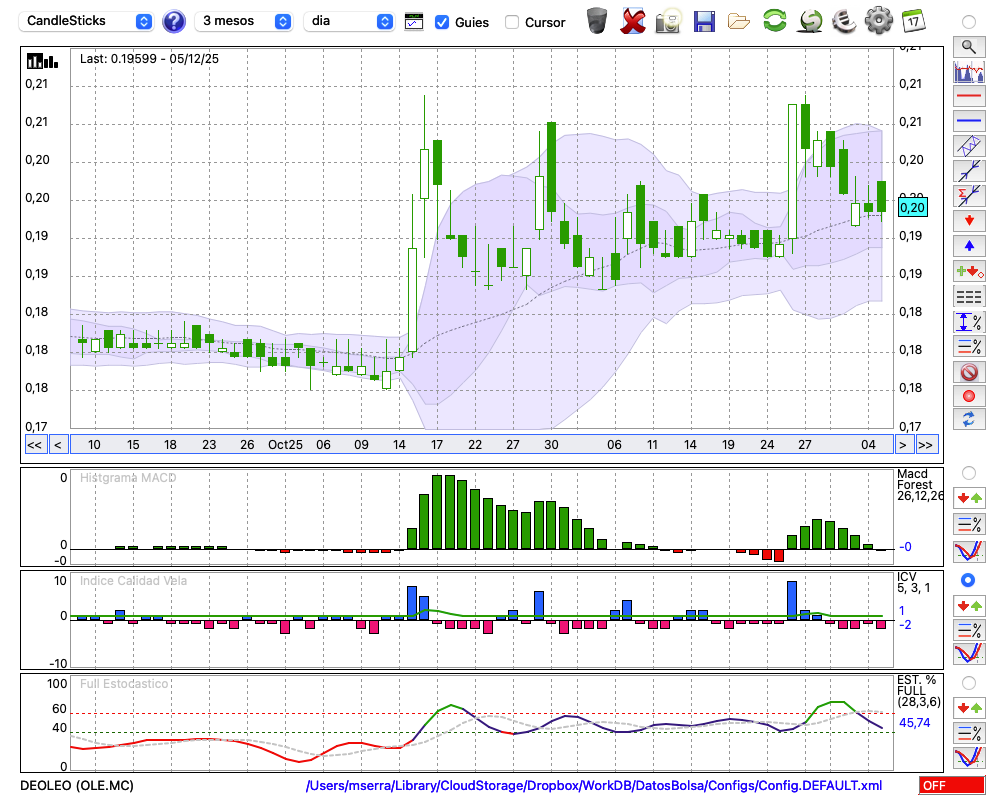Viewport: 1000px width, 800px height.
Task: Select the magnifier zoom tool
Action: coord(968,46)
